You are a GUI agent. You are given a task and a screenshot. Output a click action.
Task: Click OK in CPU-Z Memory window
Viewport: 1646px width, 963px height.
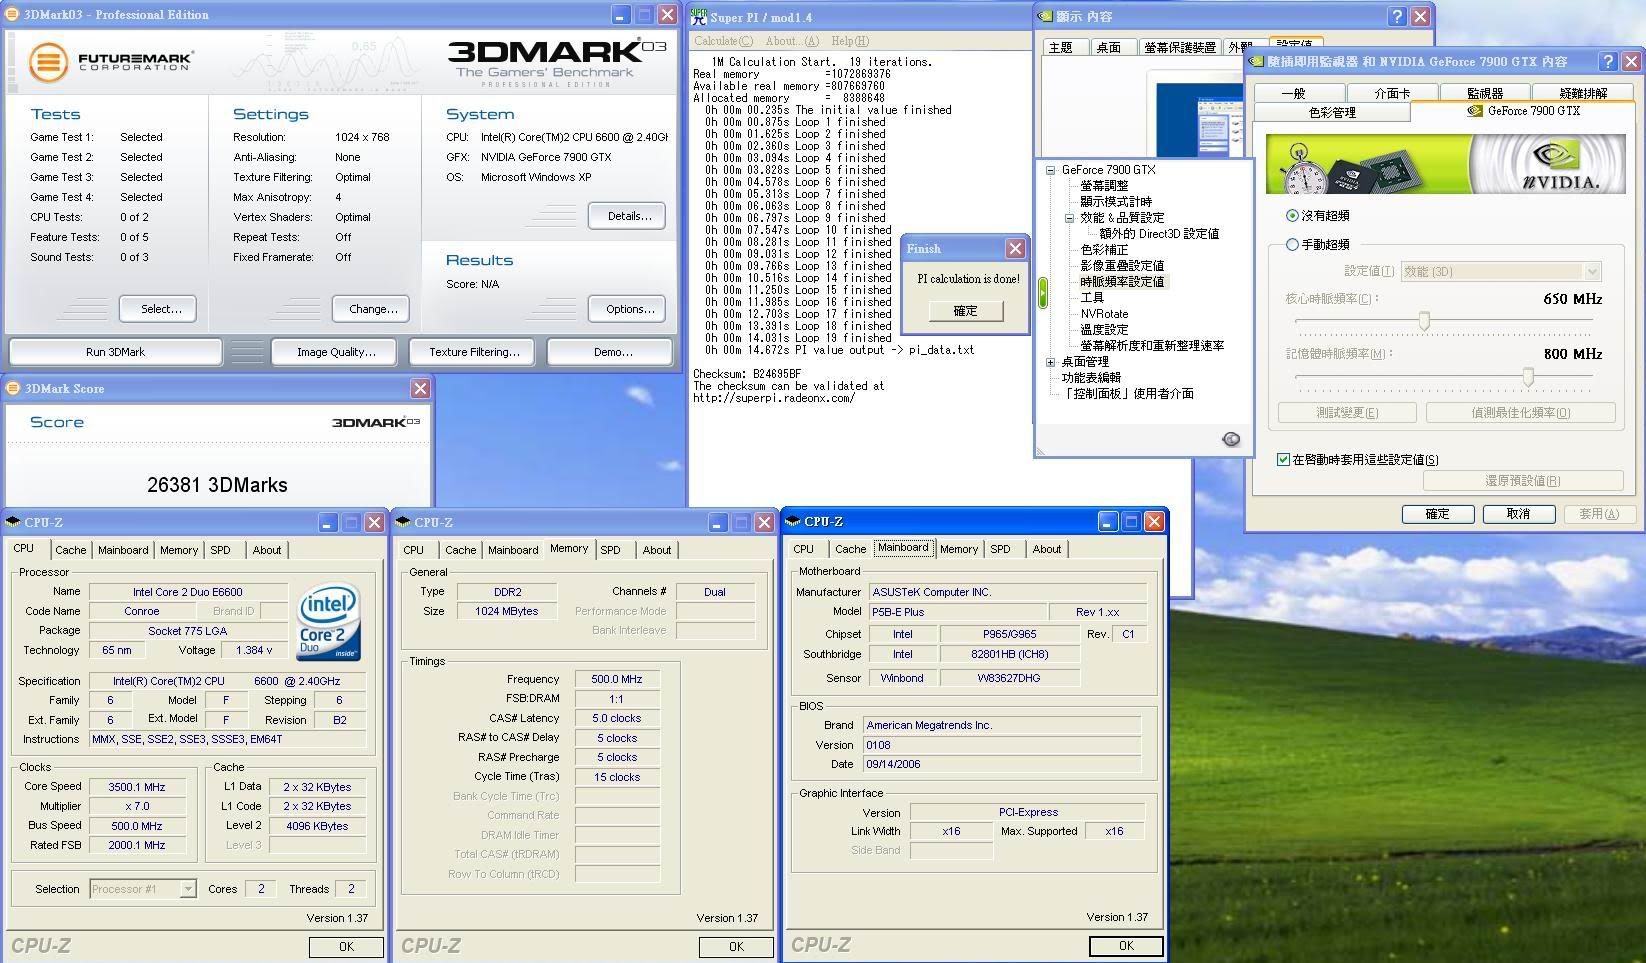(736, 947)
